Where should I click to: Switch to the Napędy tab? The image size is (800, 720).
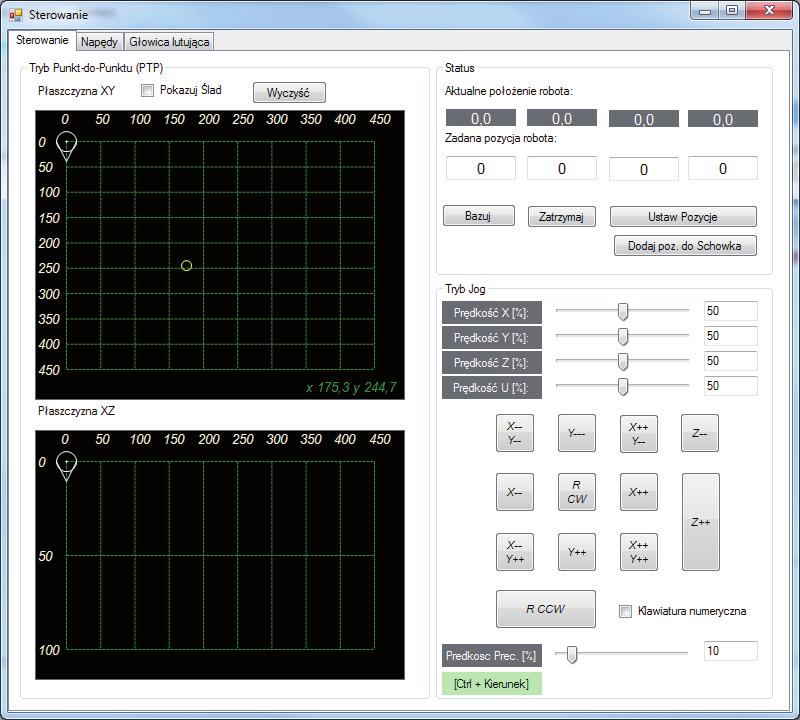click(99, 41)
